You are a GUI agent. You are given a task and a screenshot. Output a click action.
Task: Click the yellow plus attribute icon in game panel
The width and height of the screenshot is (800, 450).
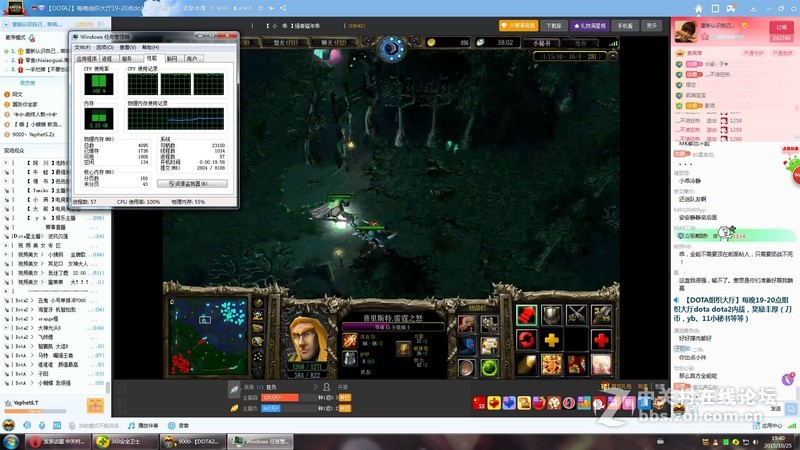[x=551, y=340]
